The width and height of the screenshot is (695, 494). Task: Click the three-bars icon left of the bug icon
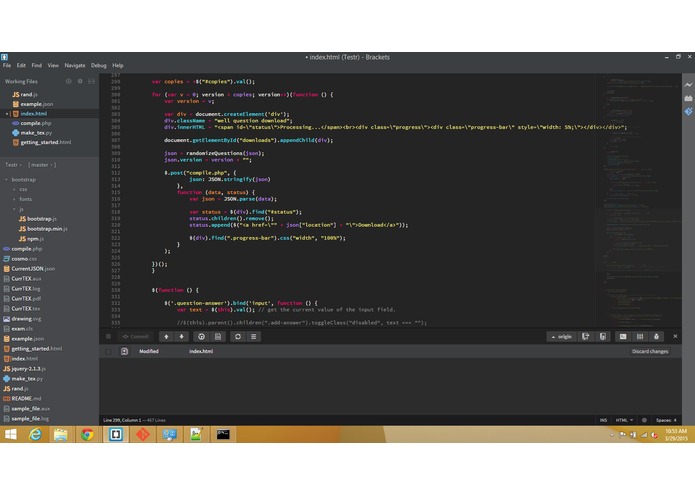[x=640, y=337]
